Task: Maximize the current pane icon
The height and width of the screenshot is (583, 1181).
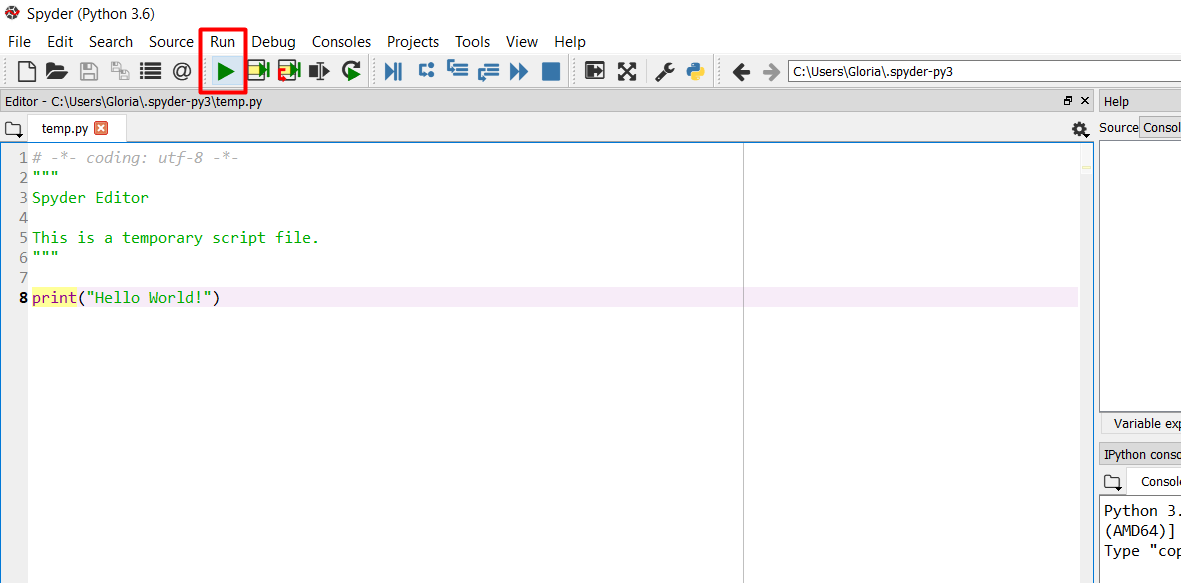Action: (595, 71)
